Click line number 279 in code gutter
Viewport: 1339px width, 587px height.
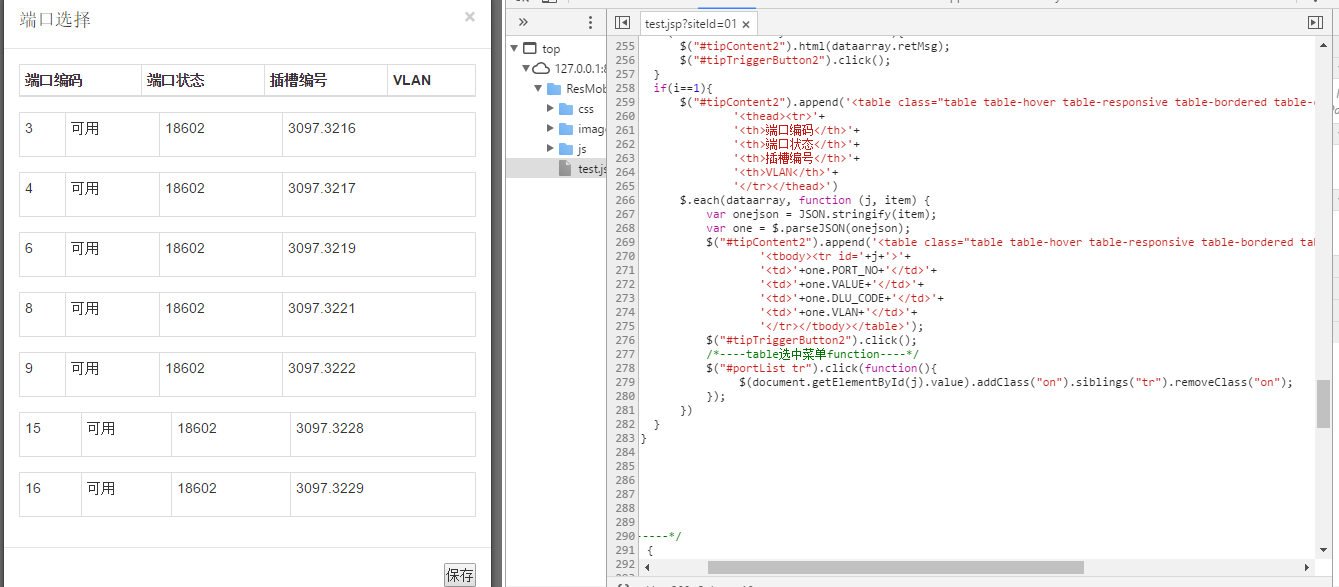(624, 382)
